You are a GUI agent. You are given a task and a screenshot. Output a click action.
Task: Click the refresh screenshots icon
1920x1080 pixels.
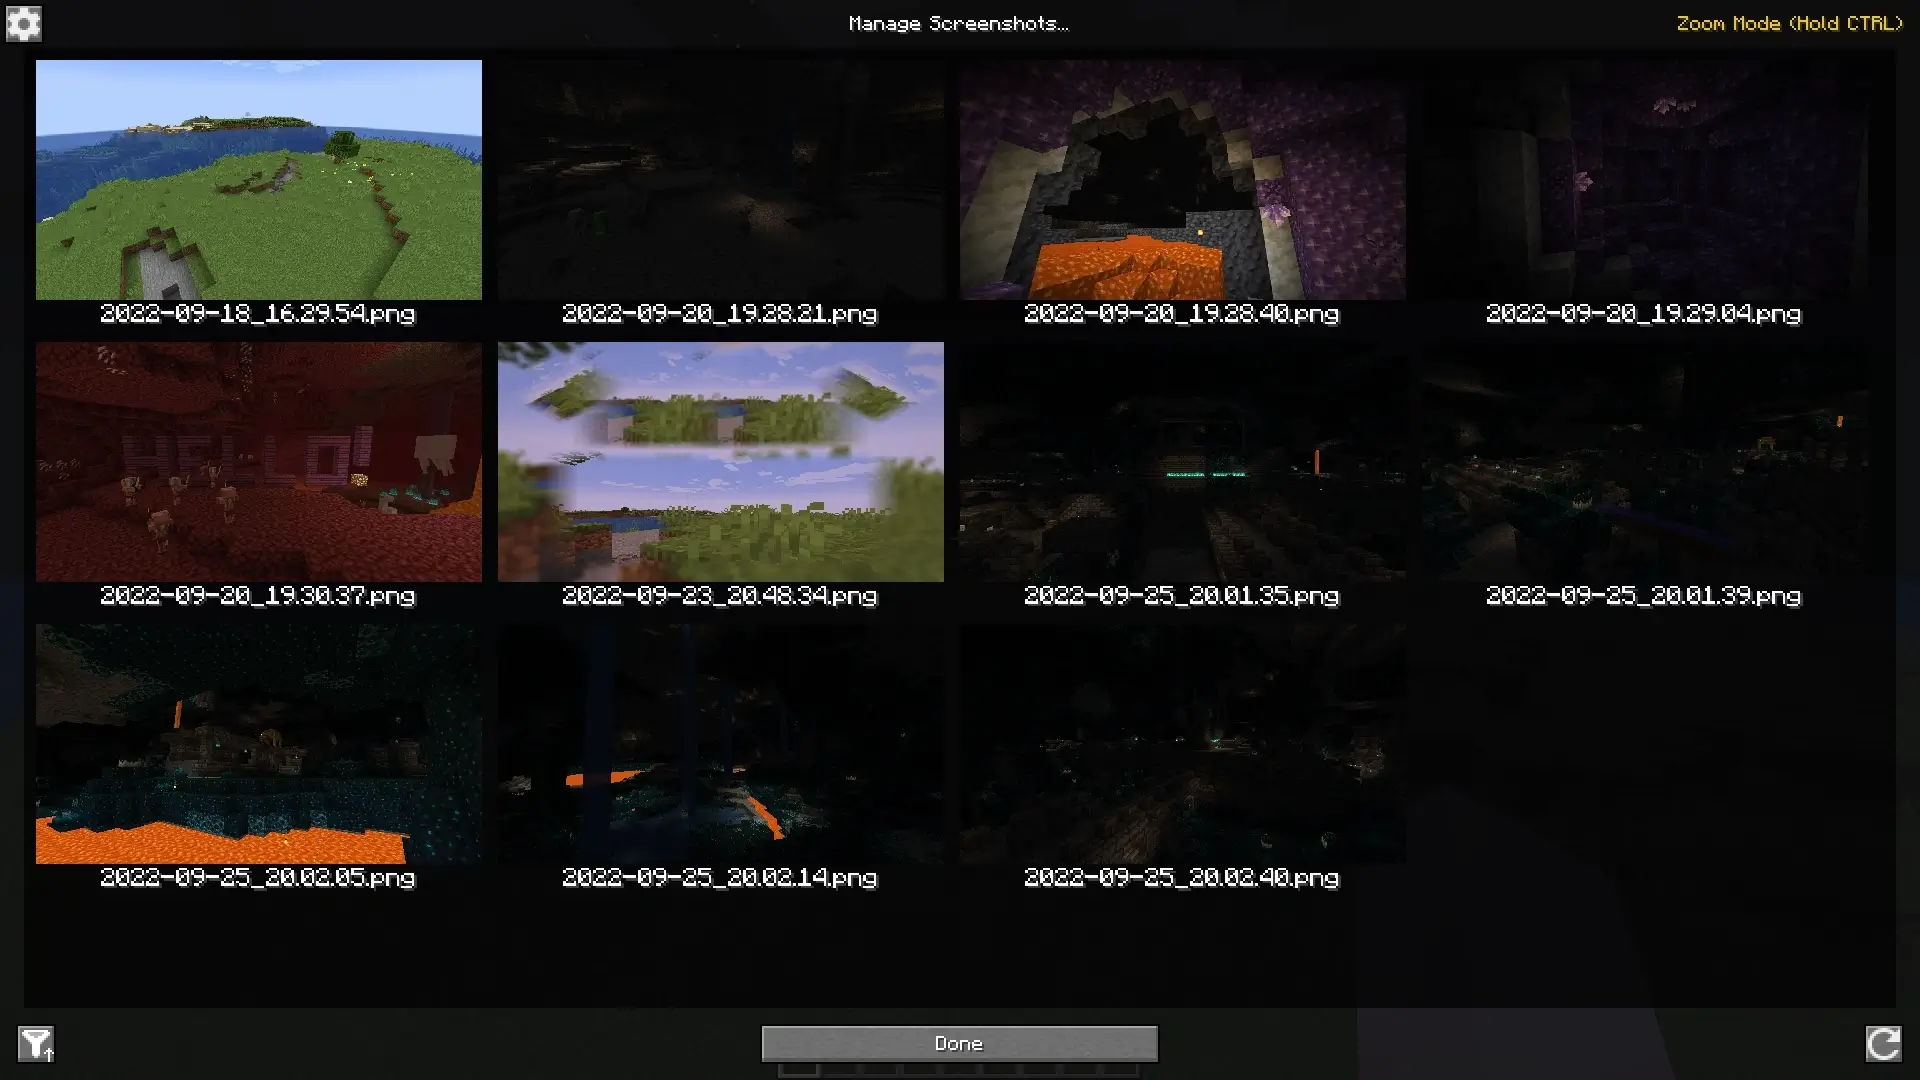pos(1883,1044)
